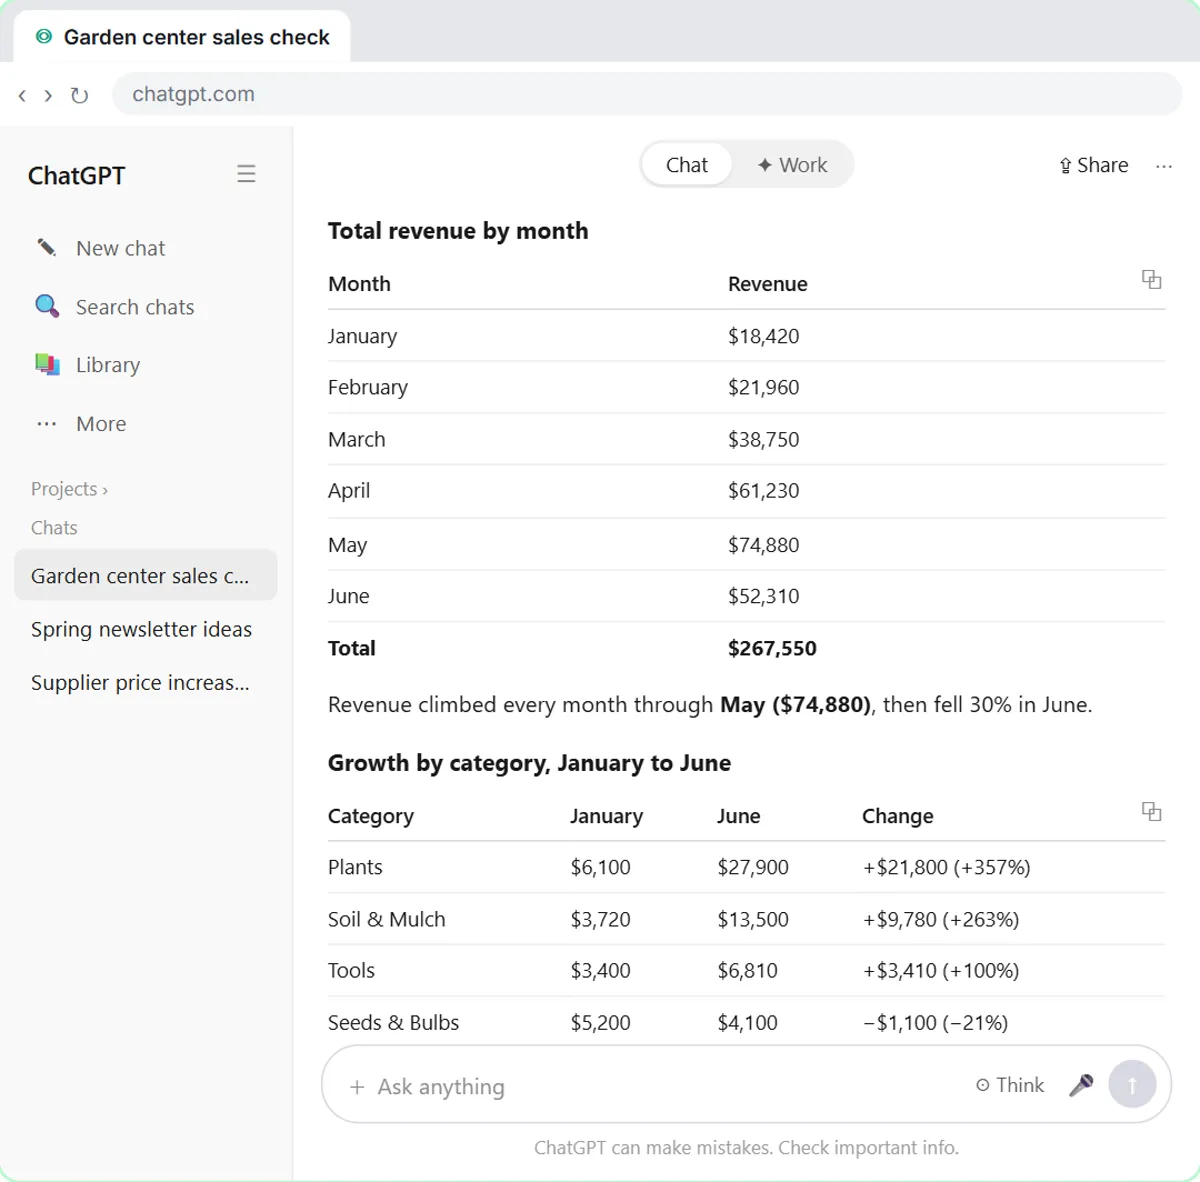
Task: Click the February month cell
Action: point(367,387)
